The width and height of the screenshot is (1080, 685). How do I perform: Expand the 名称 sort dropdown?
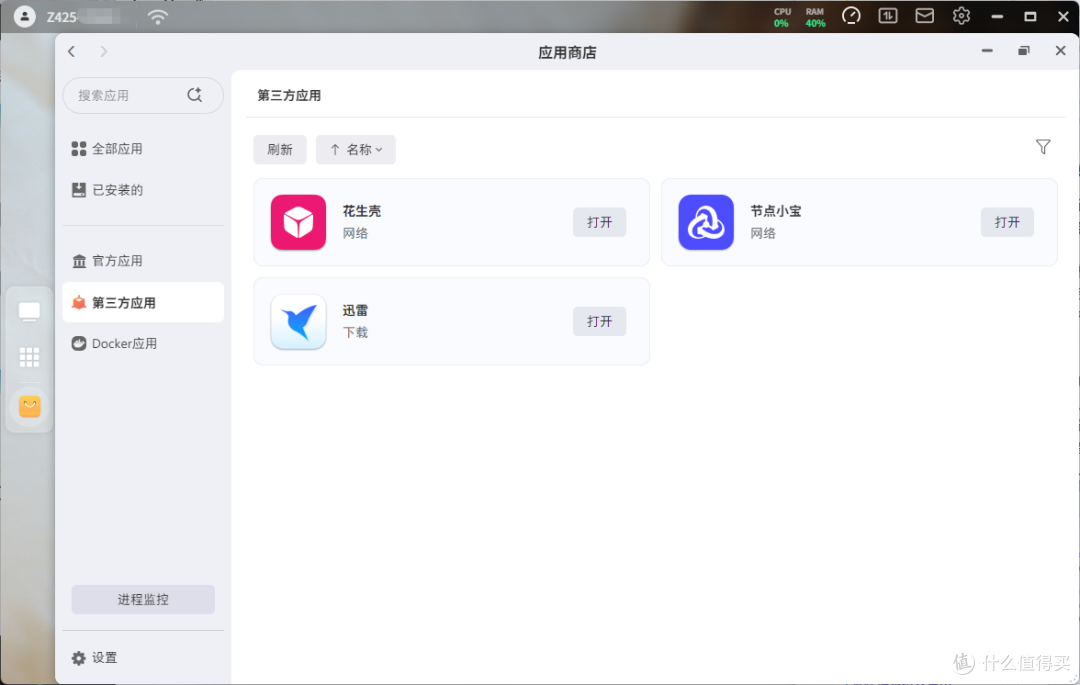coord(355,149)
